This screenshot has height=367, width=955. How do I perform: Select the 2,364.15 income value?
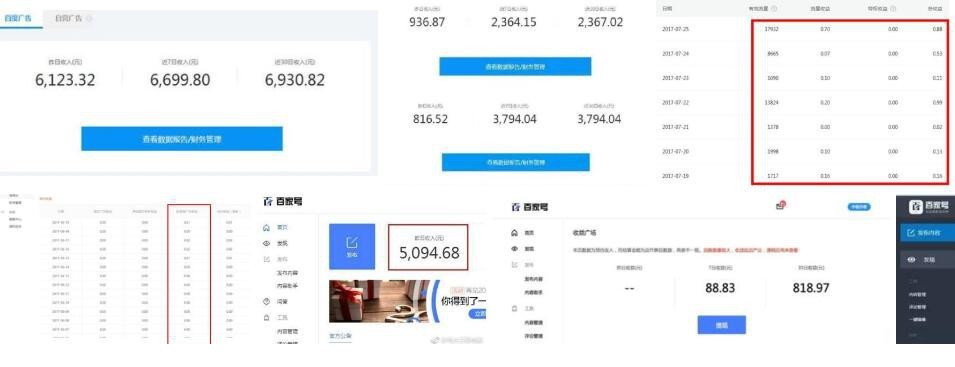tap(514, 23)
